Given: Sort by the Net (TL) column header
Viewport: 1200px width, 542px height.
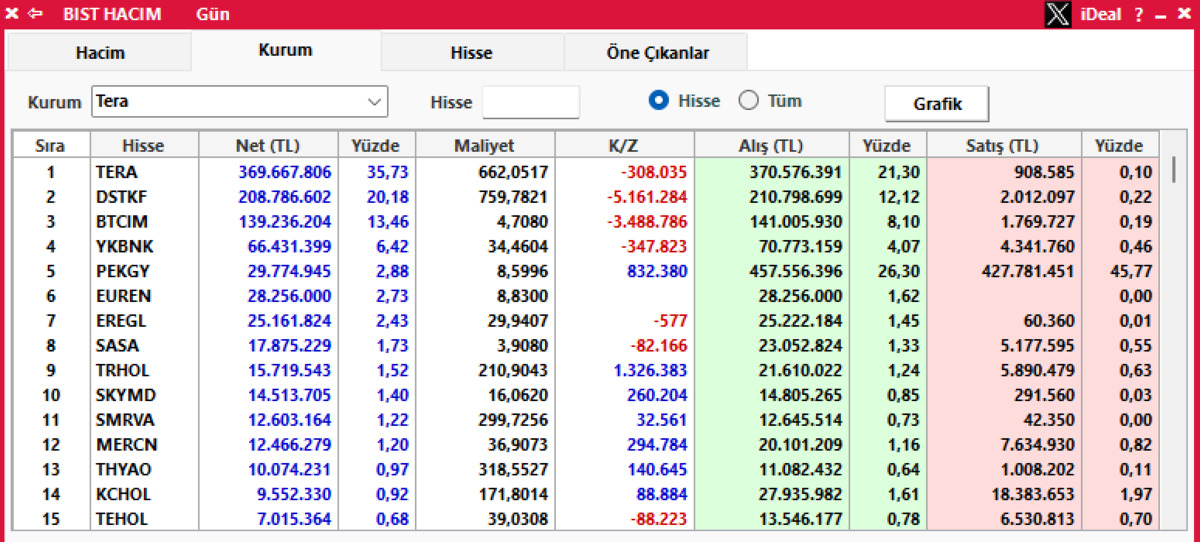Looking at the screenshot, I should pyautogui.click(x=267, y=146).
